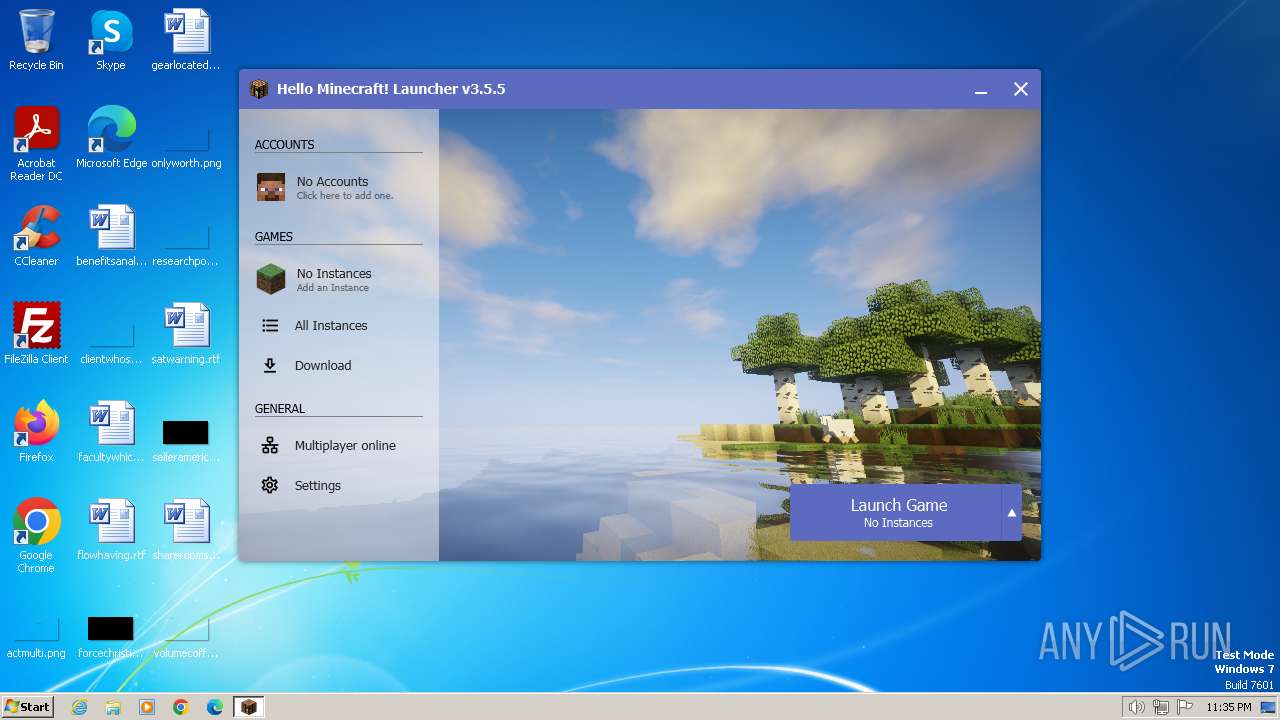Launch Microsoft Edge from the taskbar
1280x720 pixels.
215,707
